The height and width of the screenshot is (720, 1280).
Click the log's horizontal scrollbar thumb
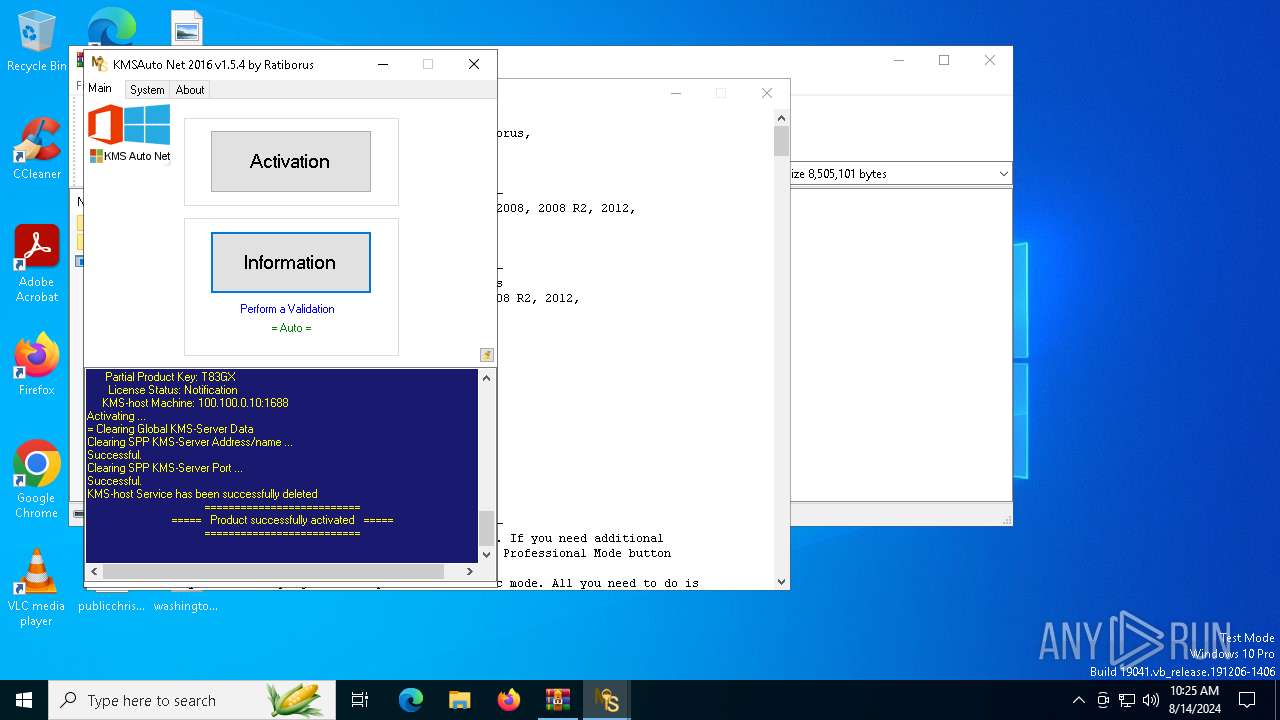(x=273, y=571)
